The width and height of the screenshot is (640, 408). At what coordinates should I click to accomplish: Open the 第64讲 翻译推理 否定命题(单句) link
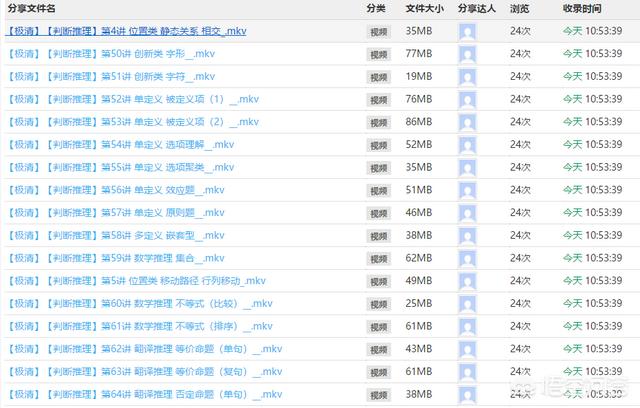144,395
